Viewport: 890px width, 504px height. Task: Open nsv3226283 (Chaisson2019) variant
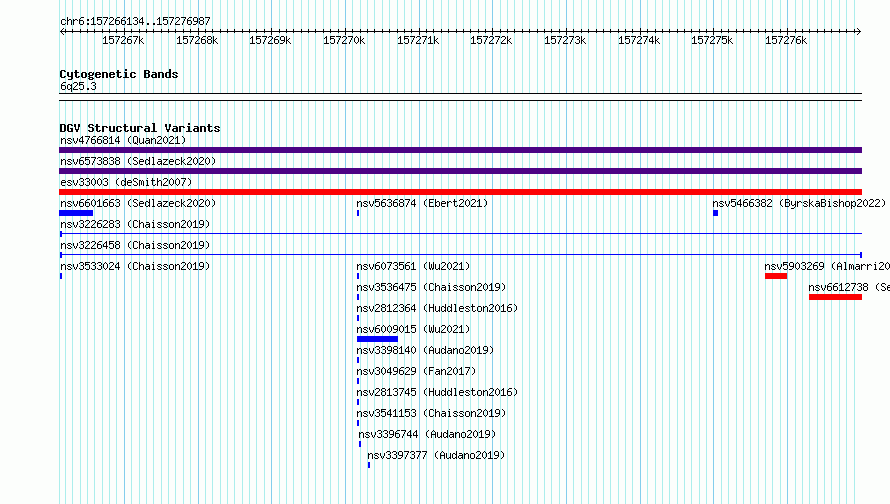135,224
